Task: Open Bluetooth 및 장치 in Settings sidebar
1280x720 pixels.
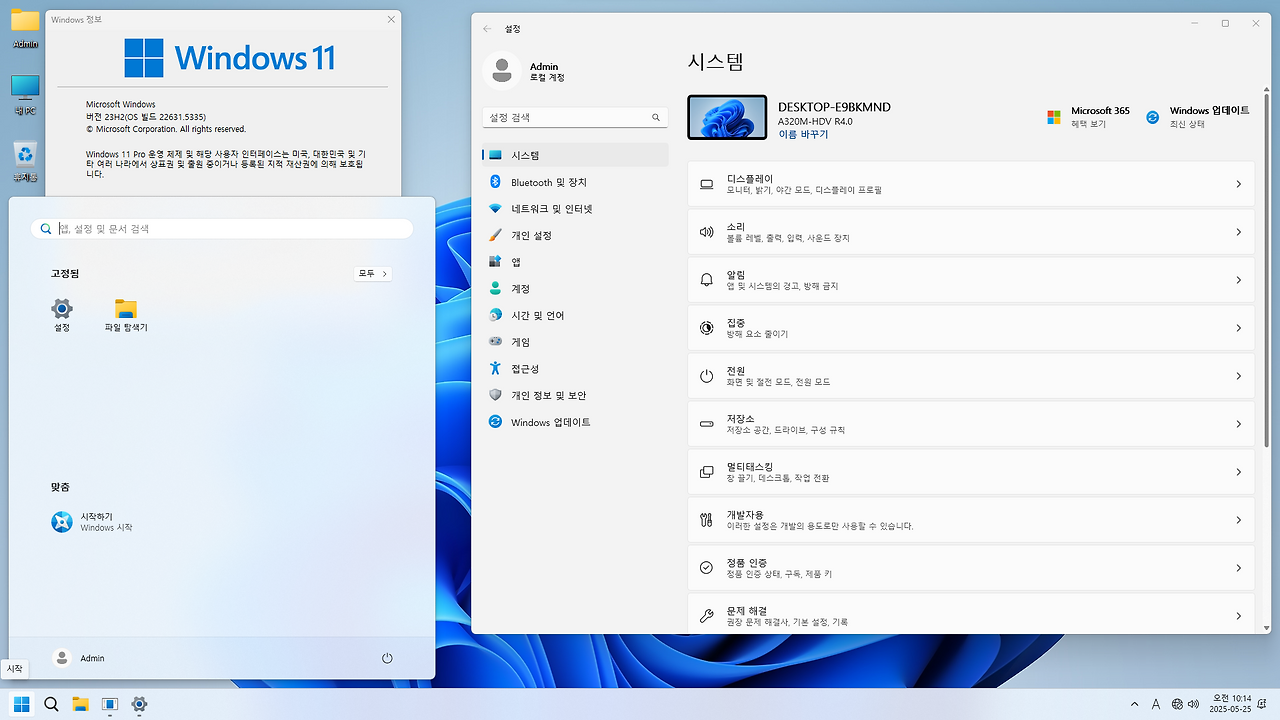Action: click(575, 182)
